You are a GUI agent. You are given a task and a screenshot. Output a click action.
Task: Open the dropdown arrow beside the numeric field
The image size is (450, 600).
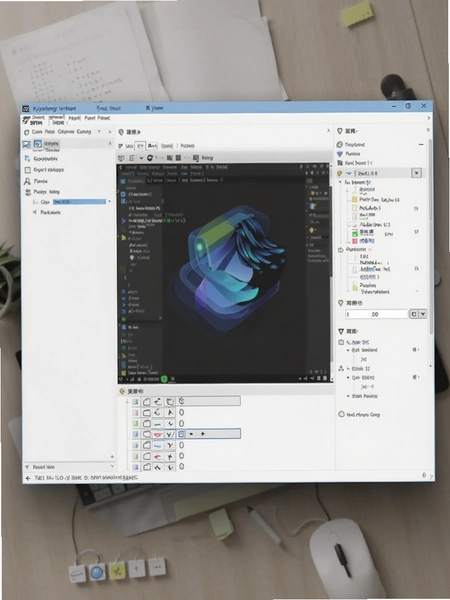423,314
